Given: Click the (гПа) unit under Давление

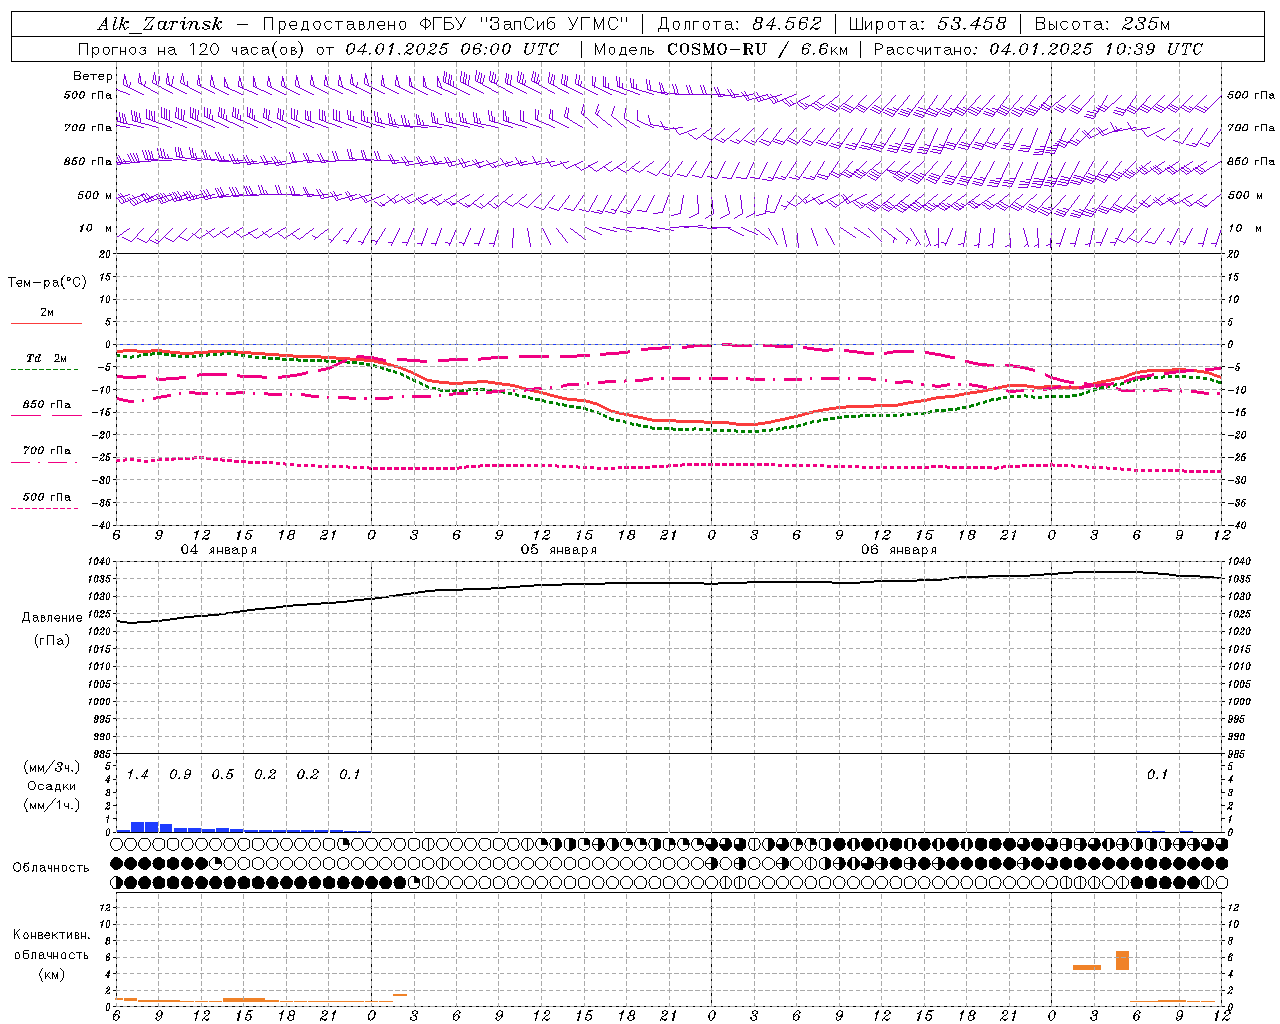Looking at the screenshot, I should (52, 641).
